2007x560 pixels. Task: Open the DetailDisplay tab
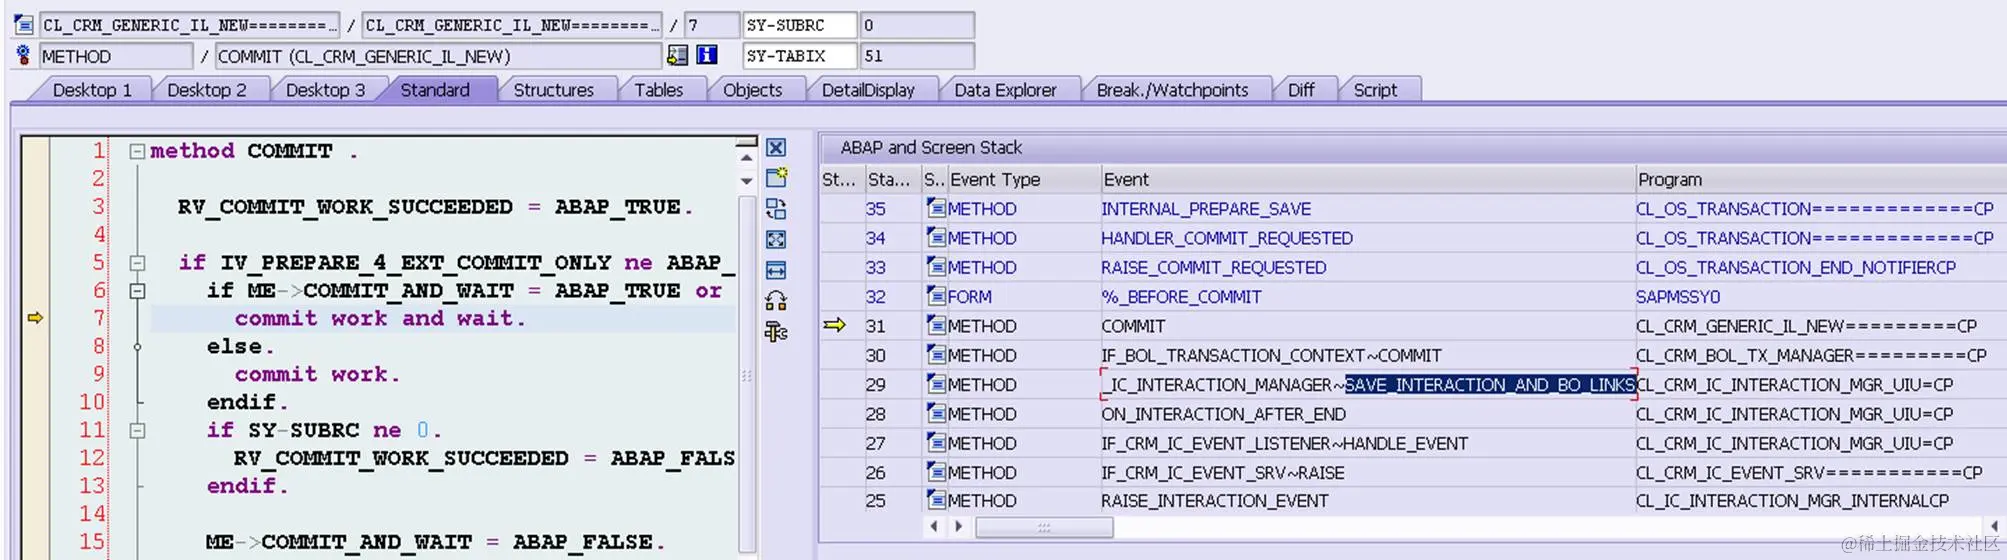[x=868, y=90]
